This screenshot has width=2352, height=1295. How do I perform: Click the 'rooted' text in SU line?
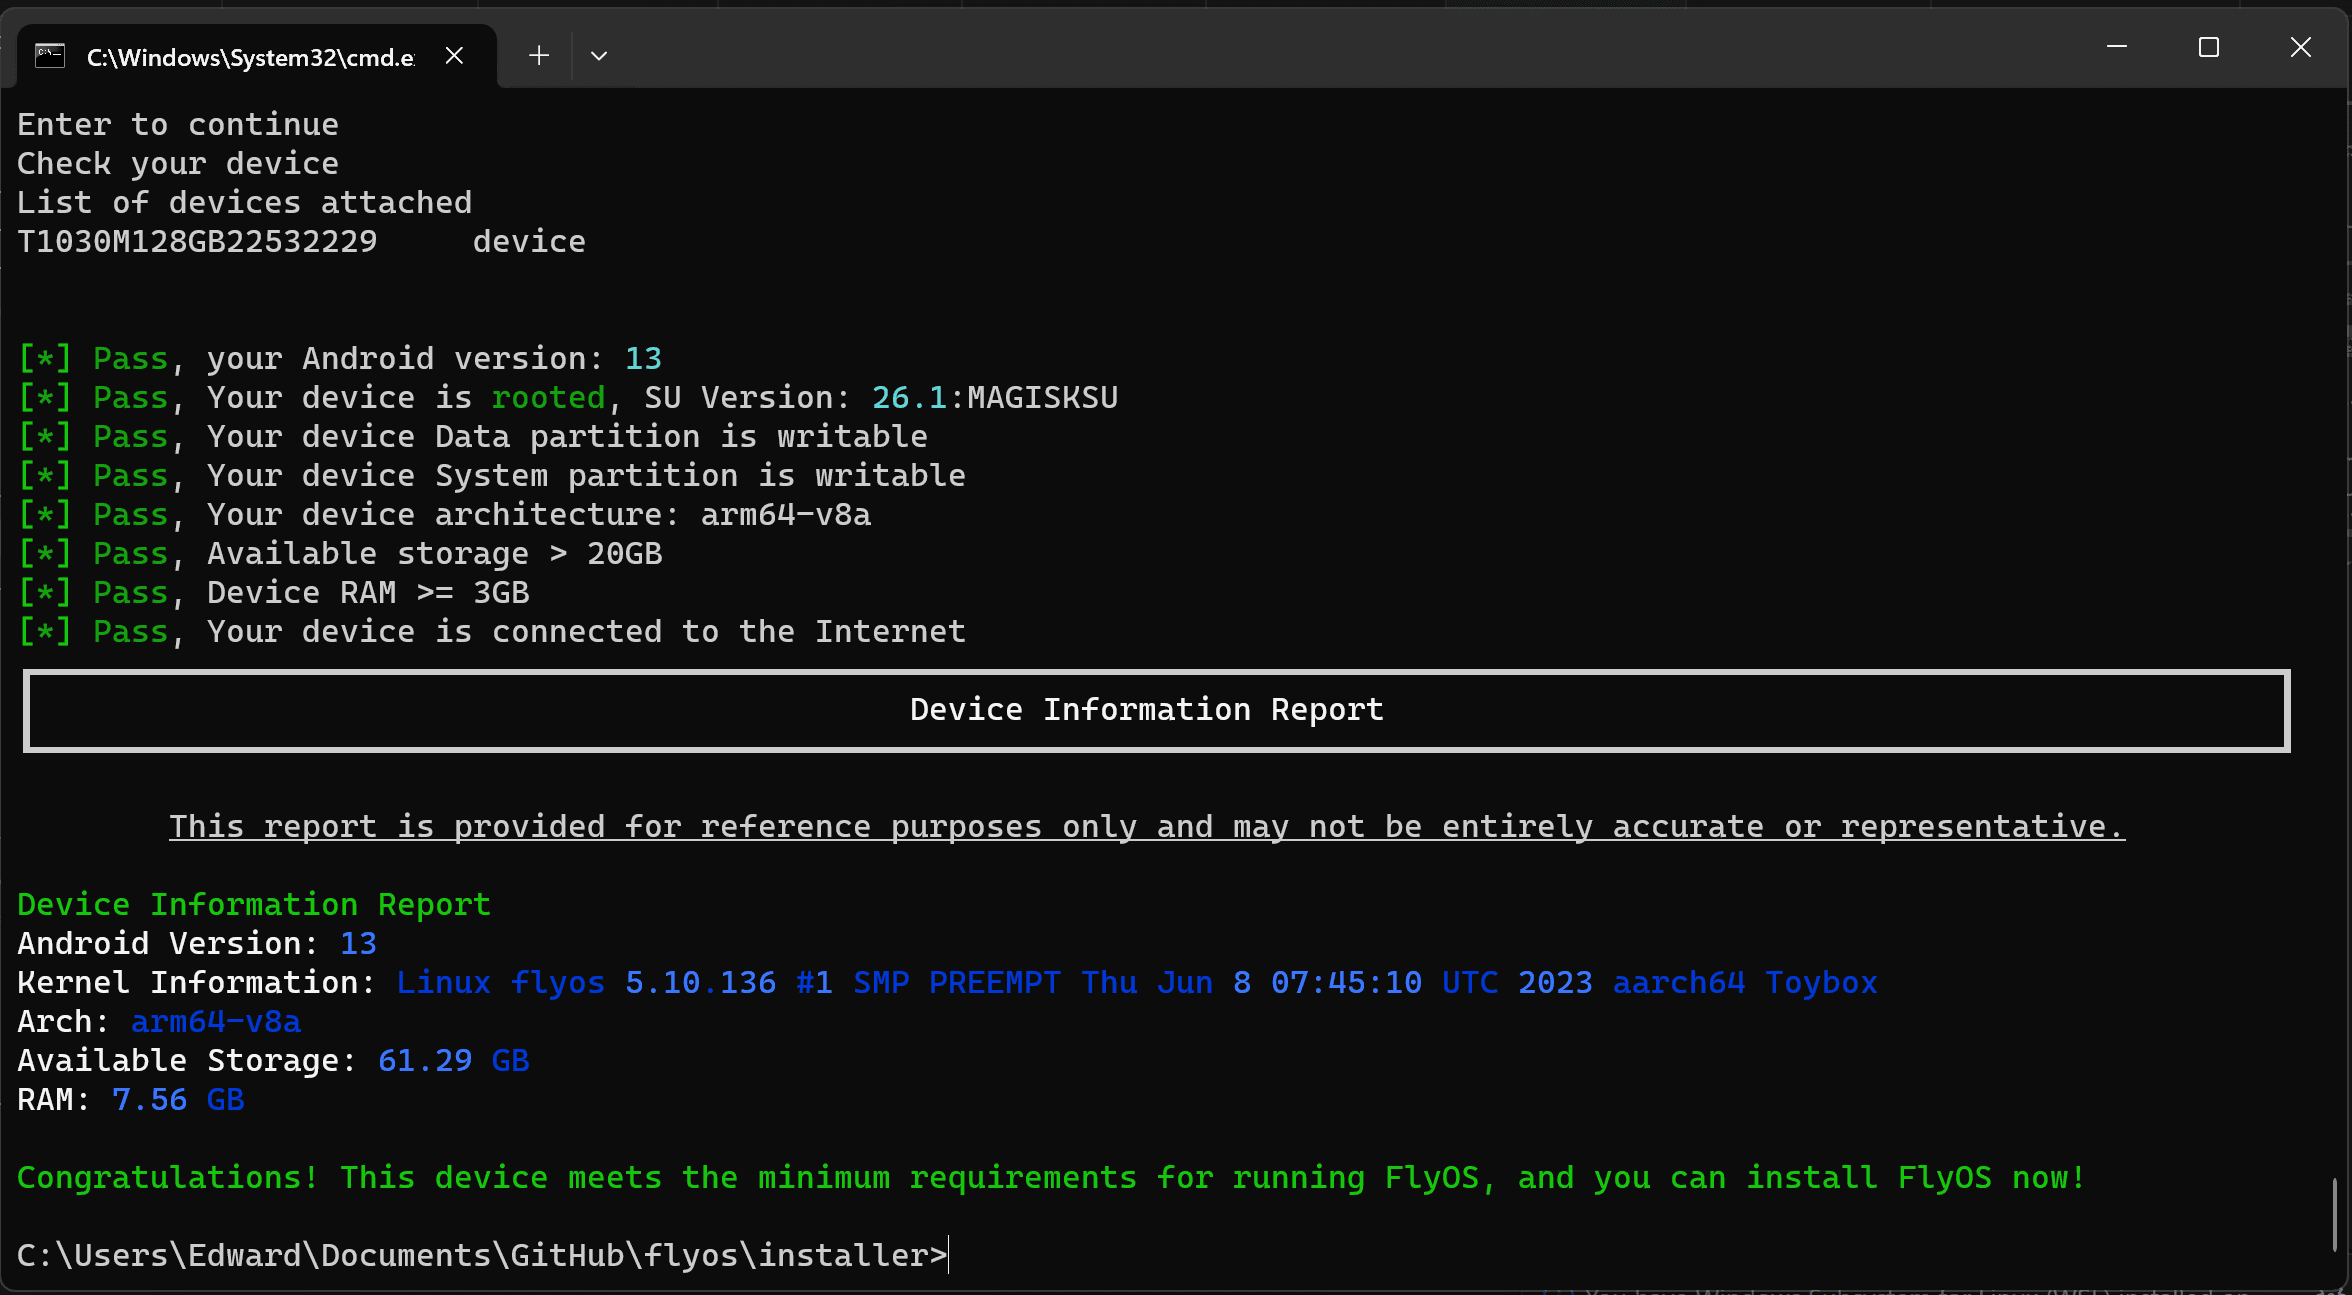(548, 397)
